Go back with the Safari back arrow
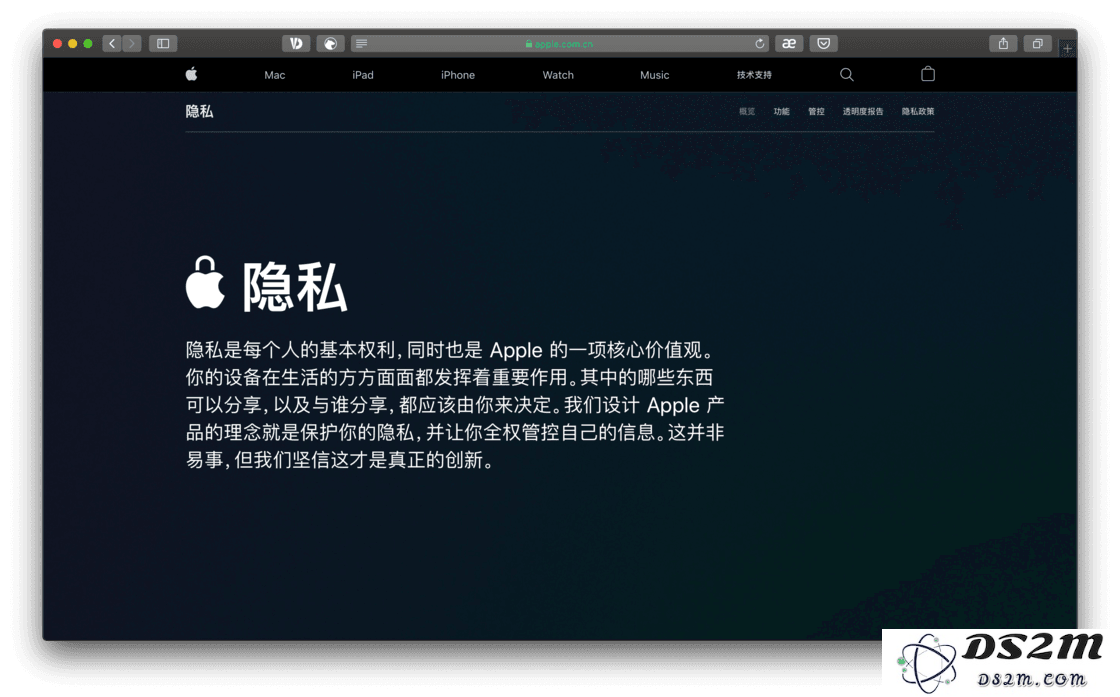The image size is (1120, 697). pyautogui.click(x=111, y=44)
